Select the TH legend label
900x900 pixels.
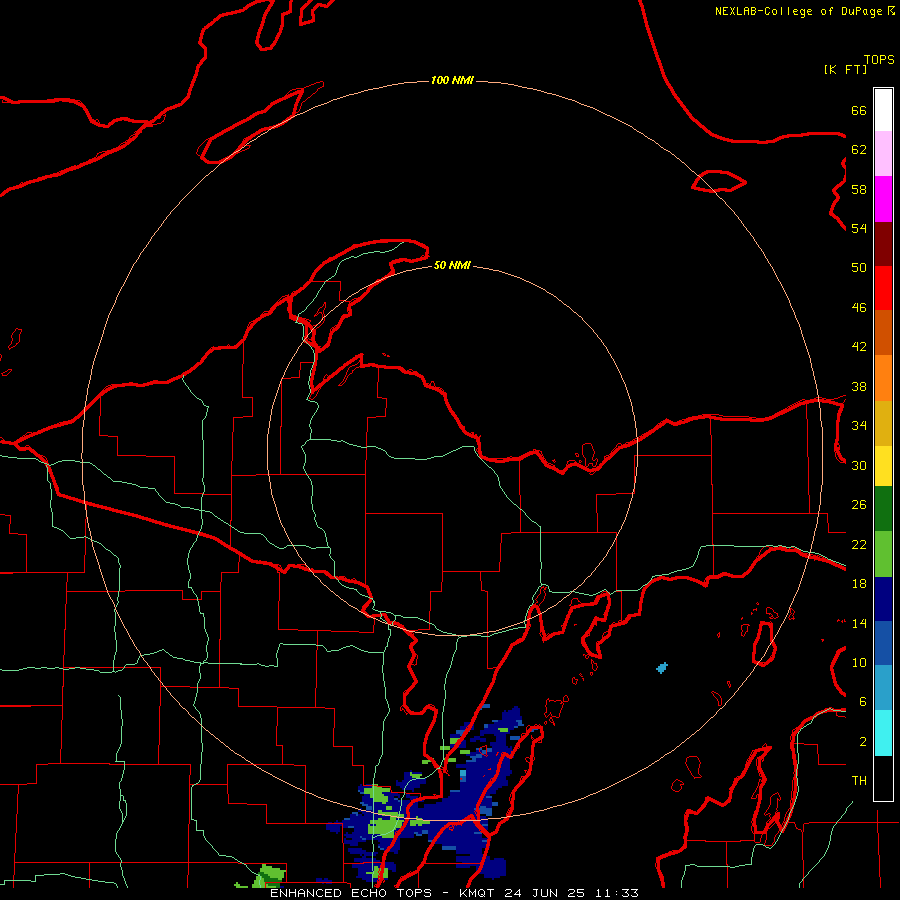point(859,781)
